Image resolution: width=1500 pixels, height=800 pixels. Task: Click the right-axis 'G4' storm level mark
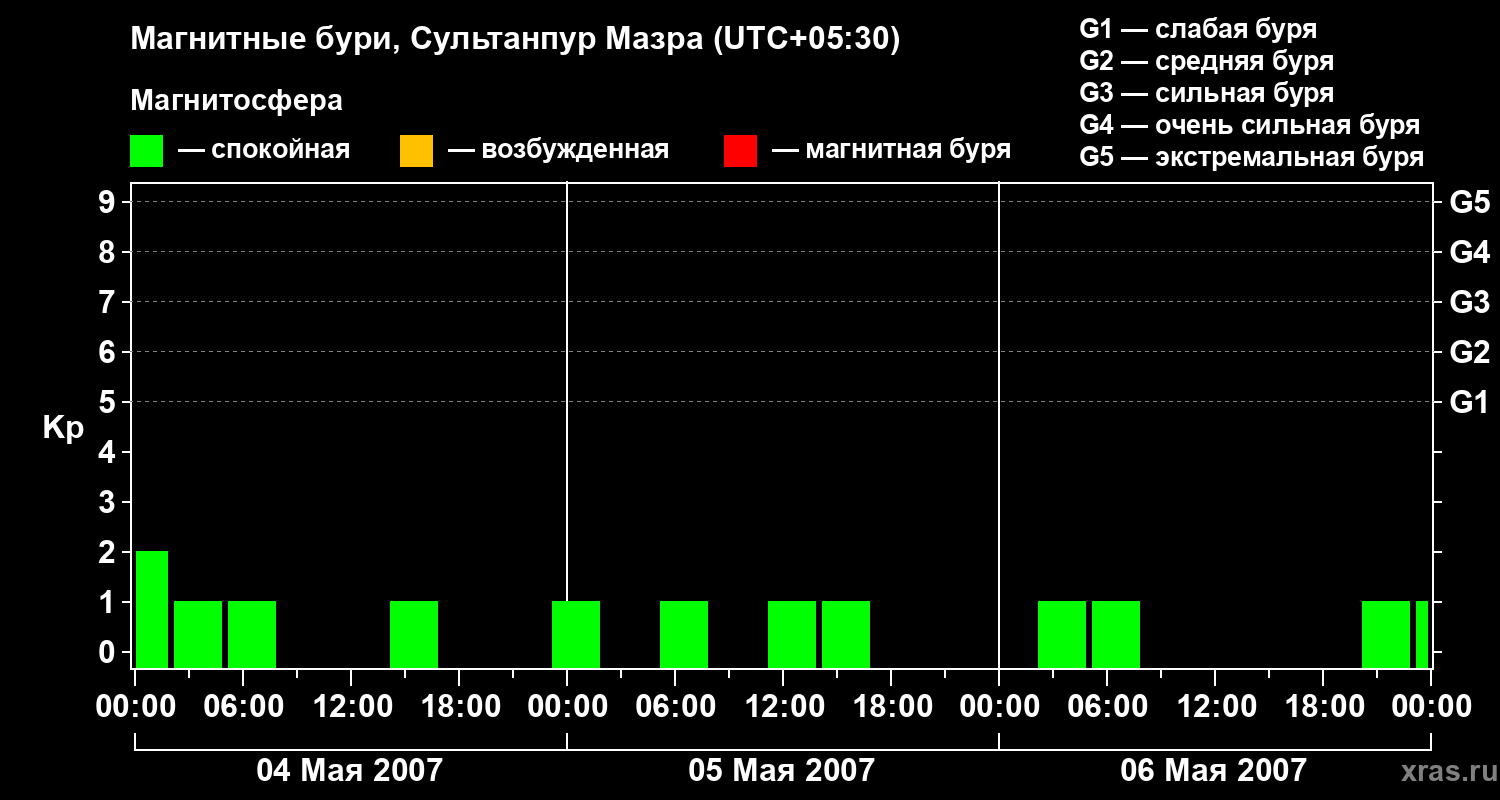[1469, 252]
